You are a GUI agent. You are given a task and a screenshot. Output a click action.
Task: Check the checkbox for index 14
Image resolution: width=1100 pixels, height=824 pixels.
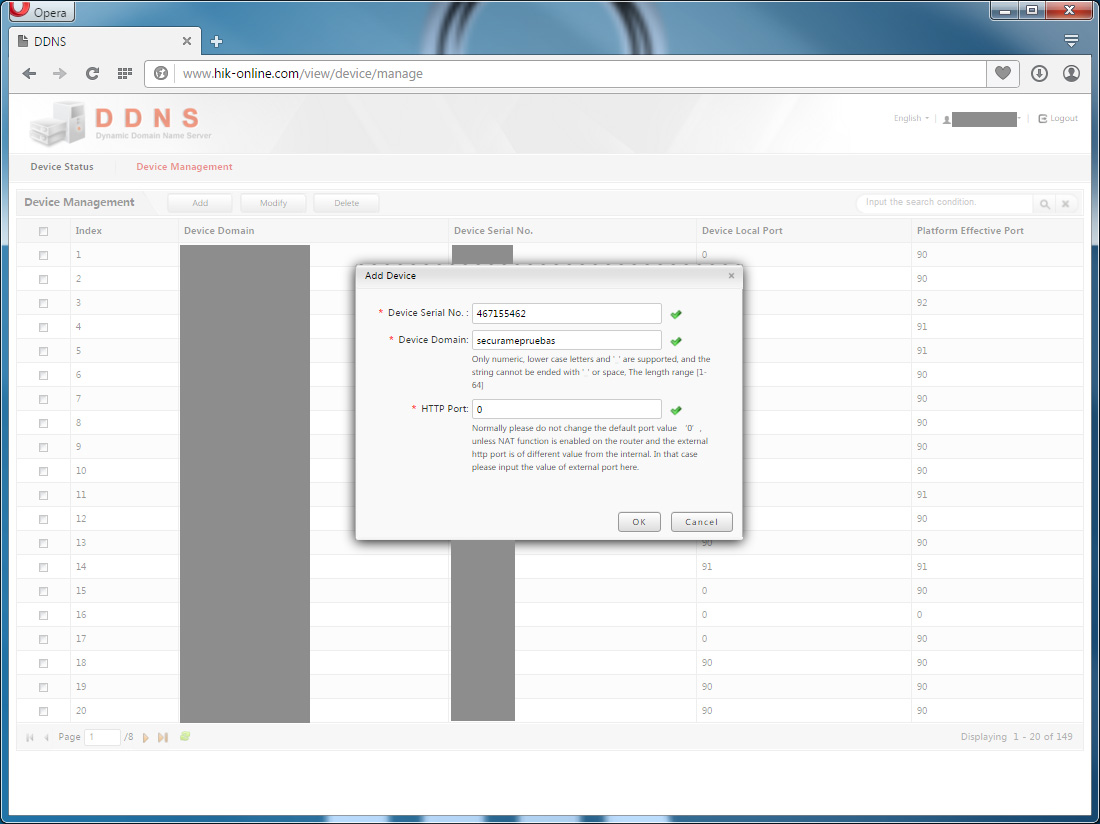tap(43, 567)
